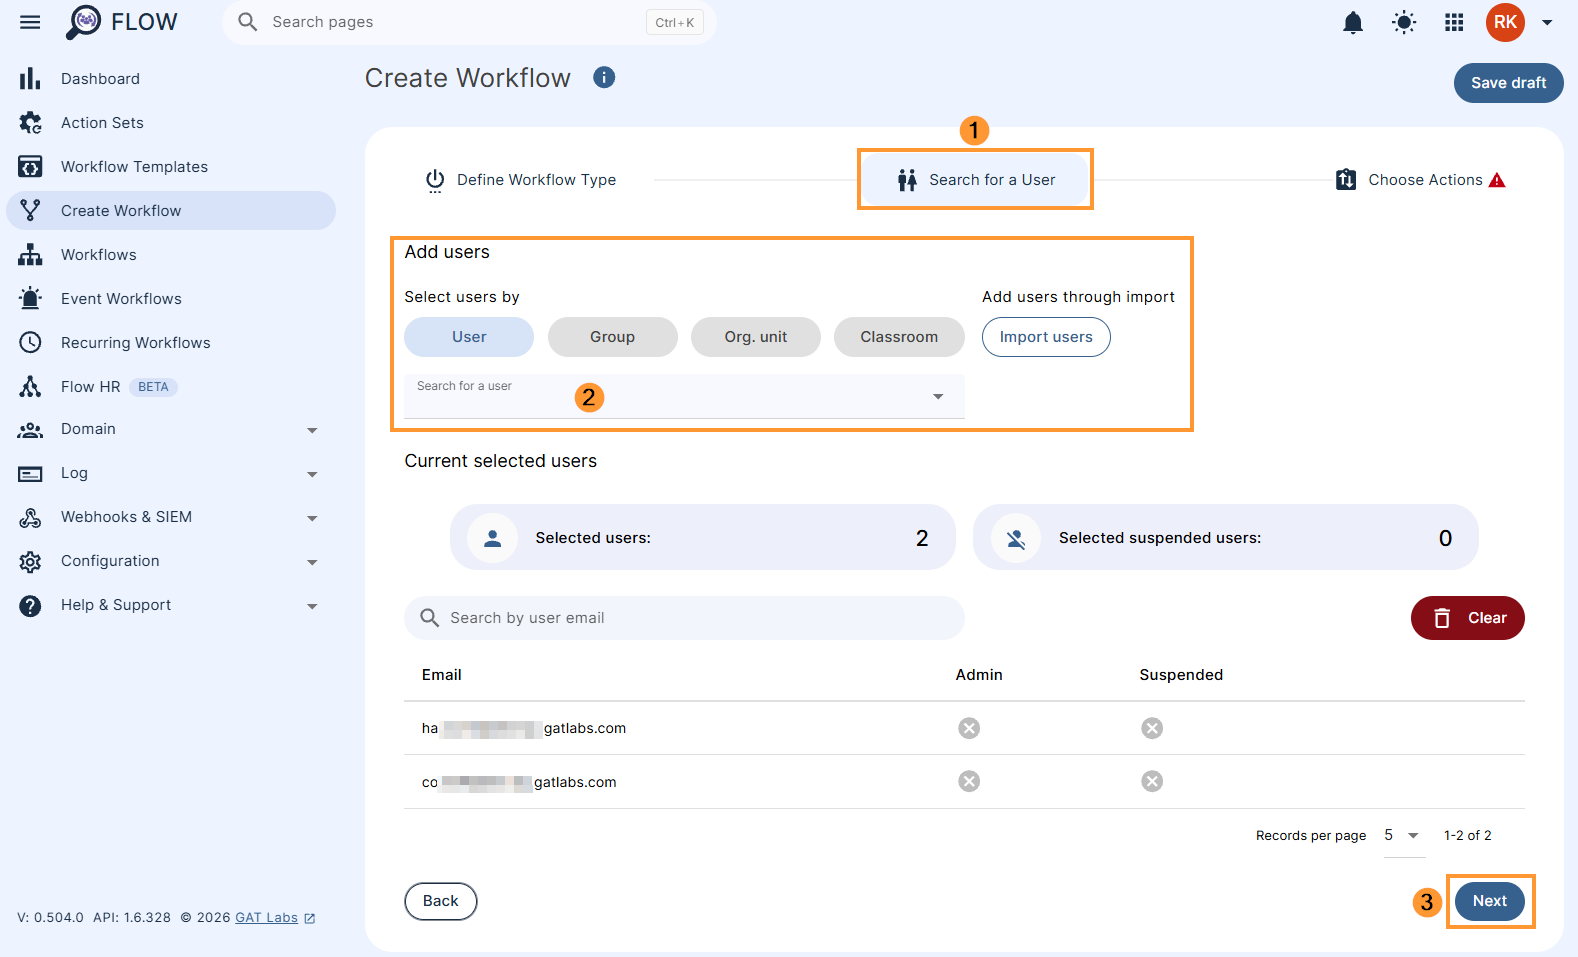Click the Selected suspended users icon
This screenshot has height=957, width=1578.
[1016, 538]
